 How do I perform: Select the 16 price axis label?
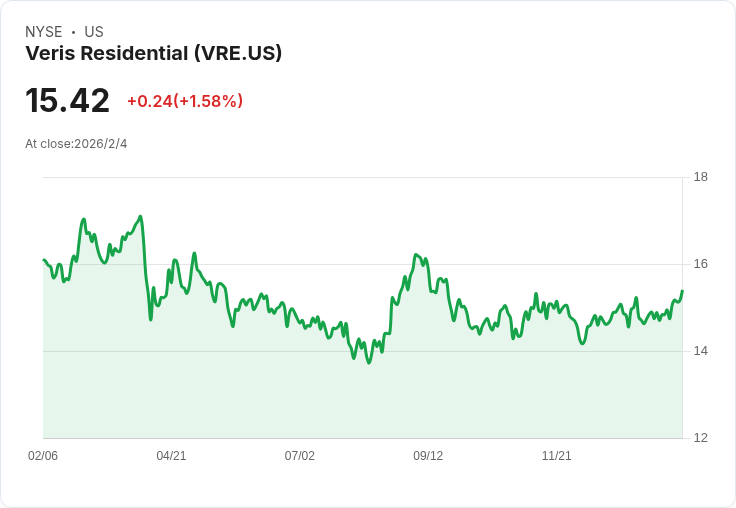click(x=701, y=264)
